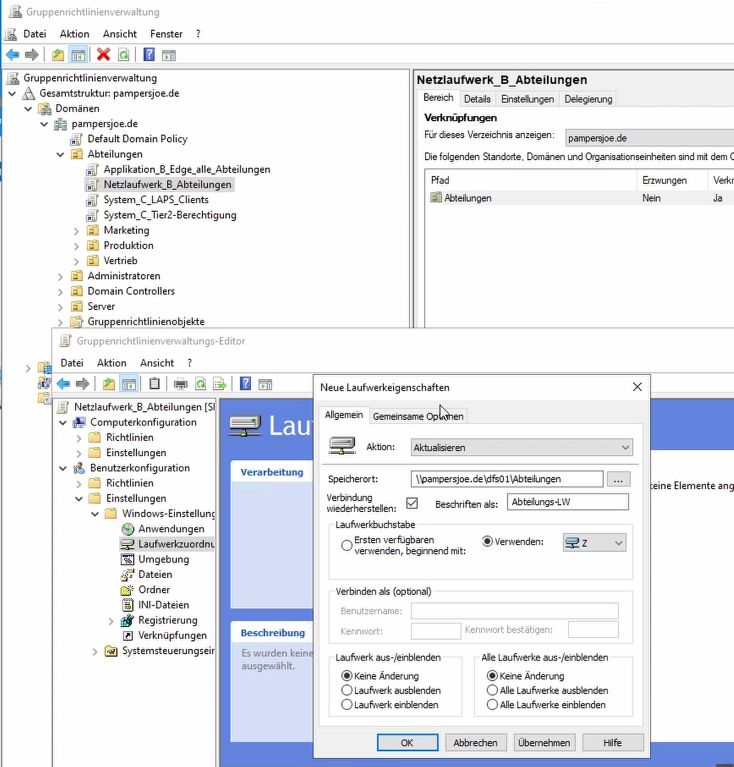Select System_C_Tier2-Berechtigung GPO
Viewport: 734px width, 767px height.
[170, 215]
